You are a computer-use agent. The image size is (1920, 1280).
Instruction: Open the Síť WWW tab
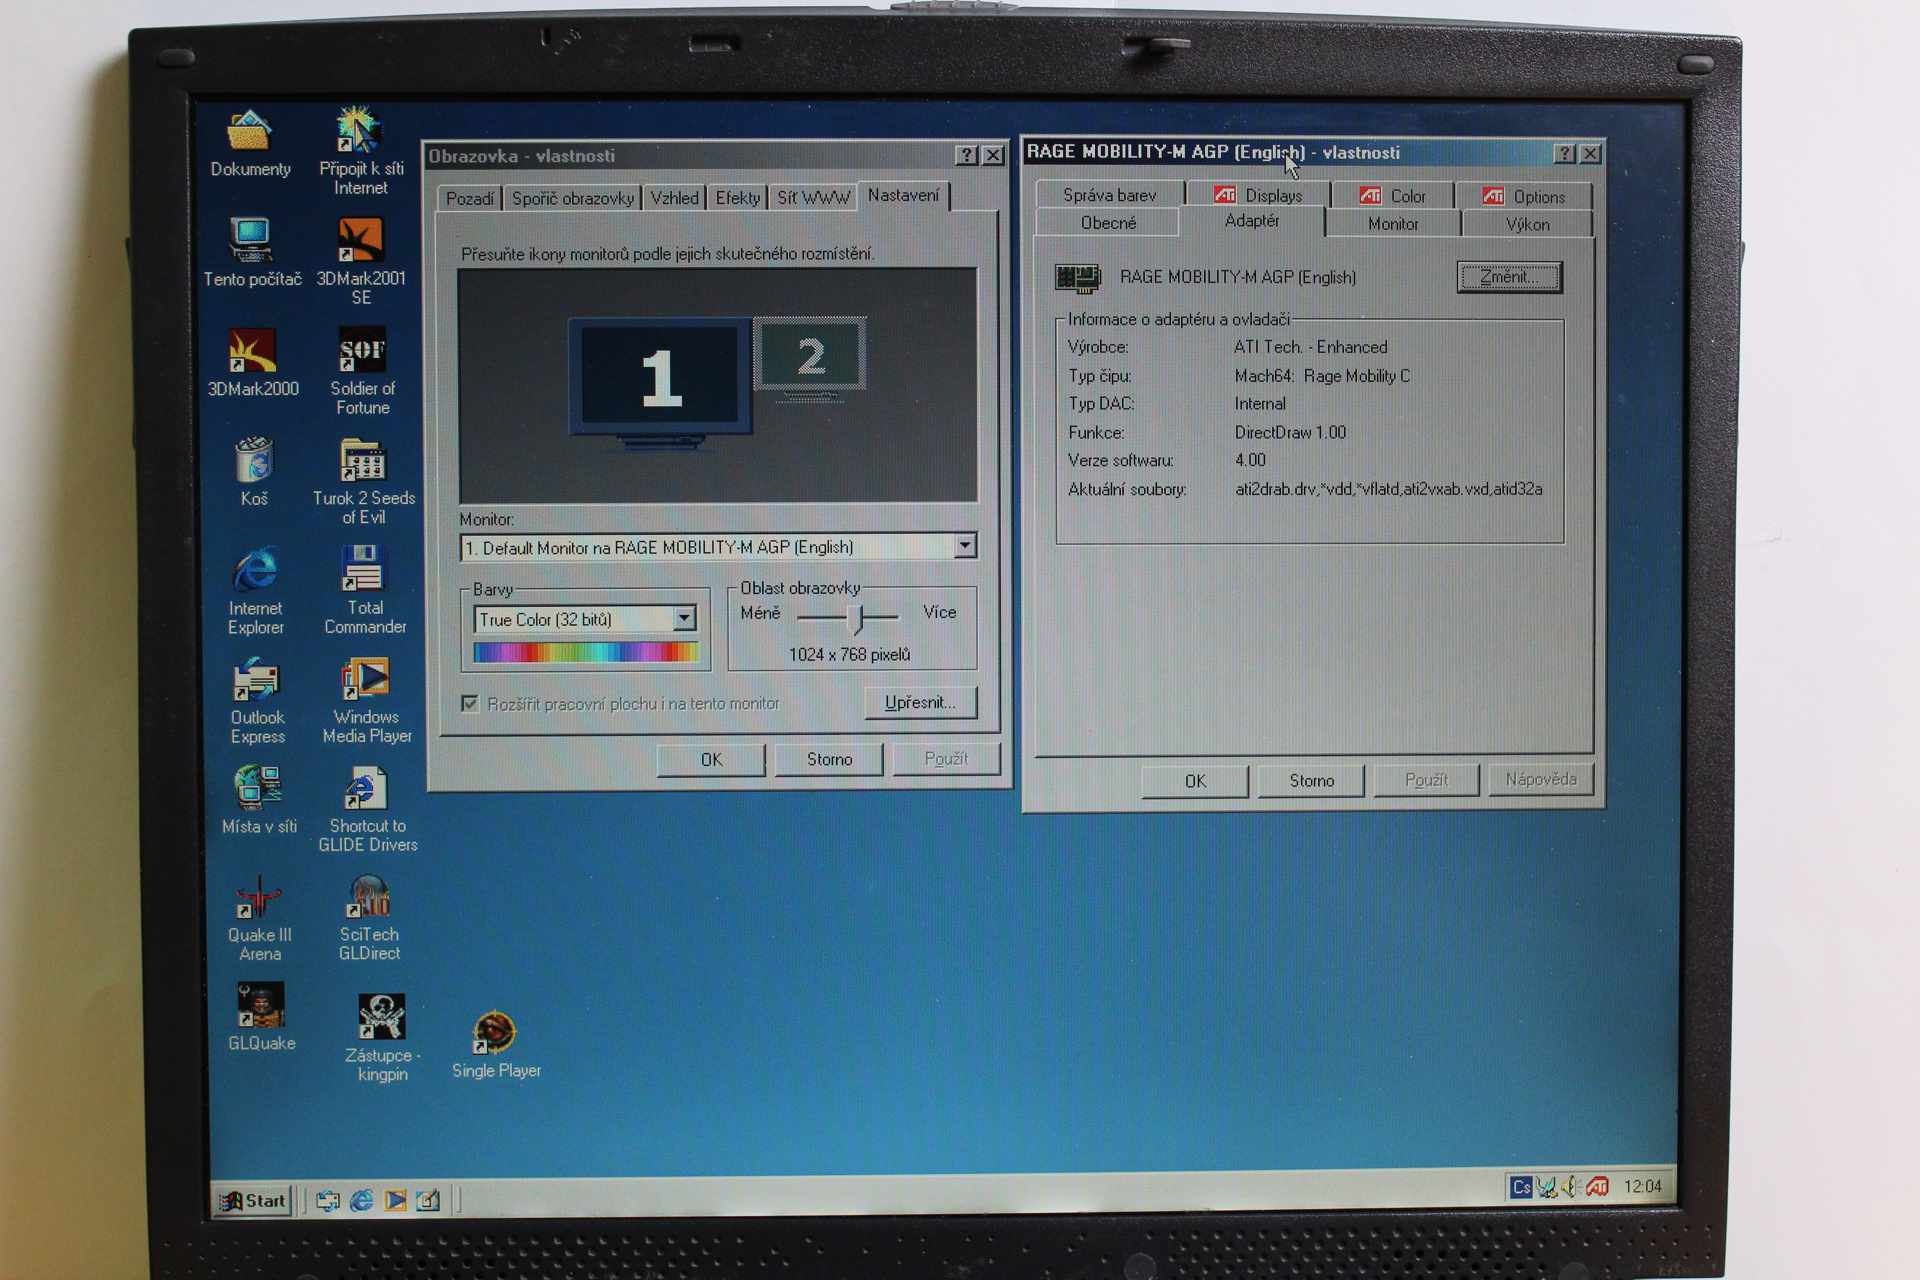(x=813, y=198)
